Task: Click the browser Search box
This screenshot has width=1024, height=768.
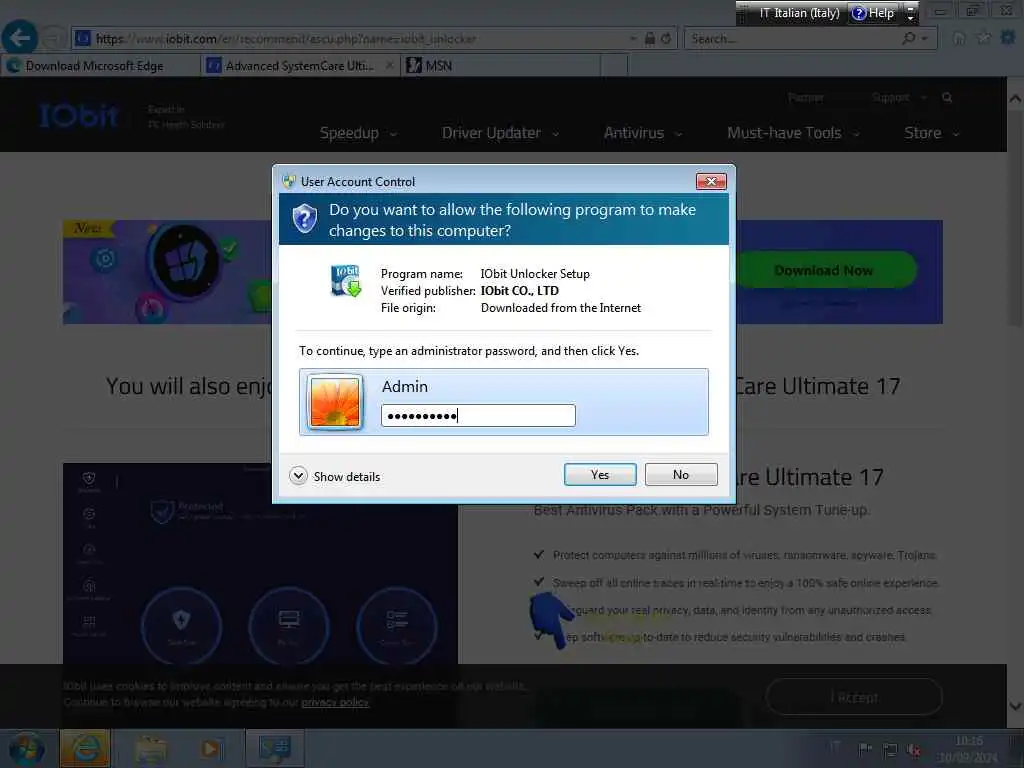Action: click(x=793, y=39)
